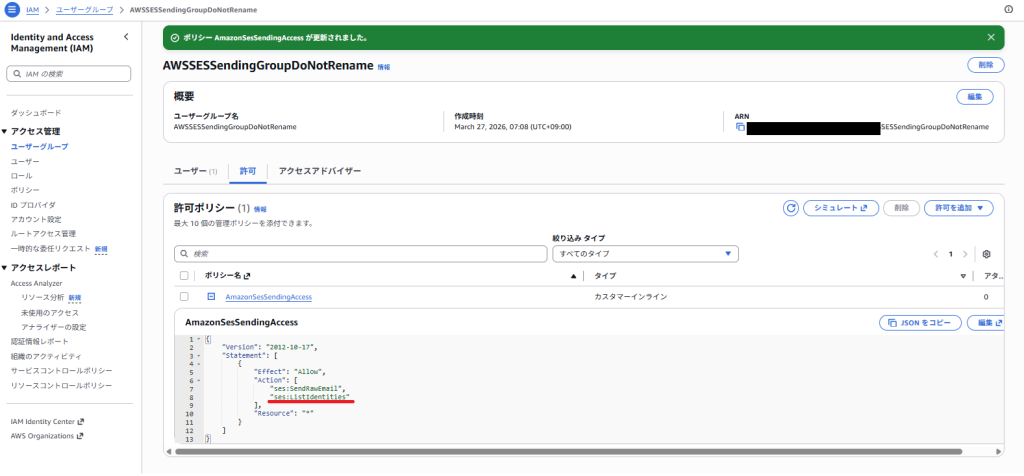Fold the JSON code at line 1
Viewport: 1024px width, 476px height.
click(x=199, y=339)
